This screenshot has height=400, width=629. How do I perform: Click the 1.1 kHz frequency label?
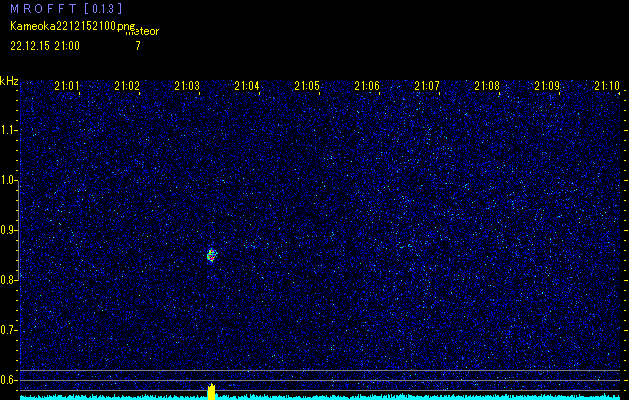tap(8, 130)
